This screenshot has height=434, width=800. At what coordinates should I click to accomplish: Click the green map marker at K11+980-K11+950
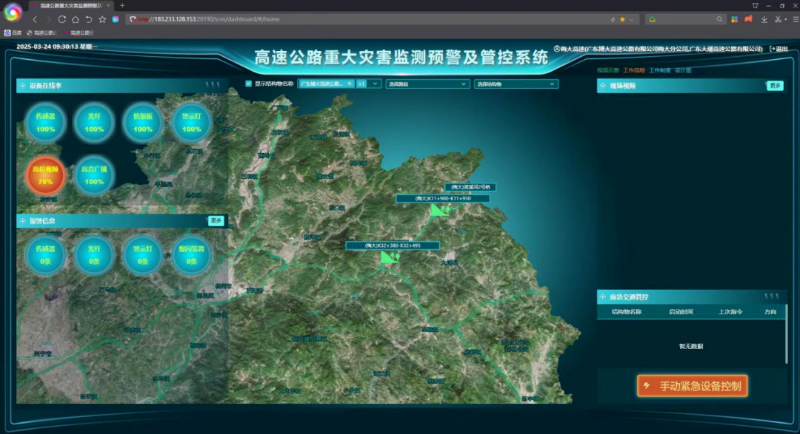coord(437,210)
